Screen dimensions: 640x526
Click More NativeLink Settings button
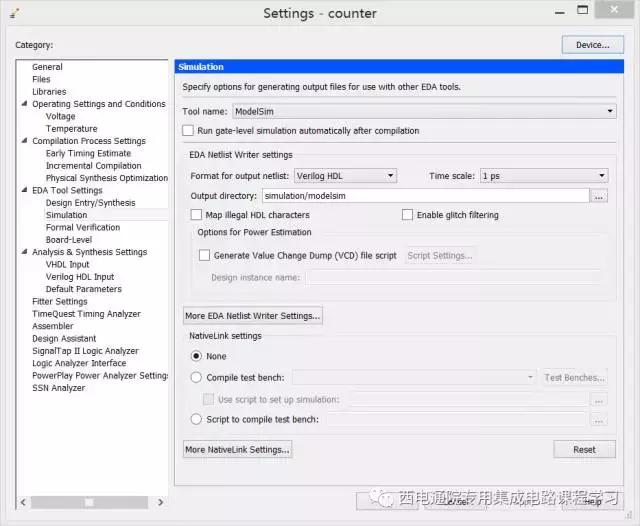click(x=238, y=449)
